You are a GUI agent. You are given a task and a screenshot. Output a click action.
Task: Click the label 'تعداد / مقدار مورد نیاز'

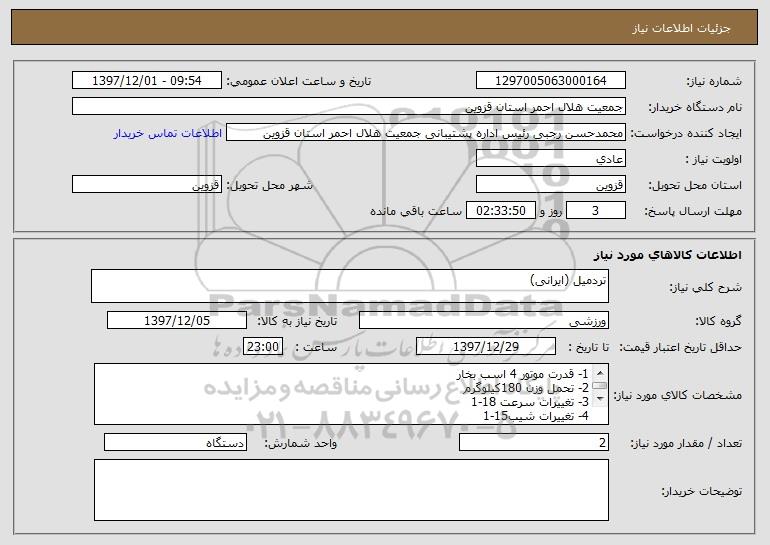[686, 443]
